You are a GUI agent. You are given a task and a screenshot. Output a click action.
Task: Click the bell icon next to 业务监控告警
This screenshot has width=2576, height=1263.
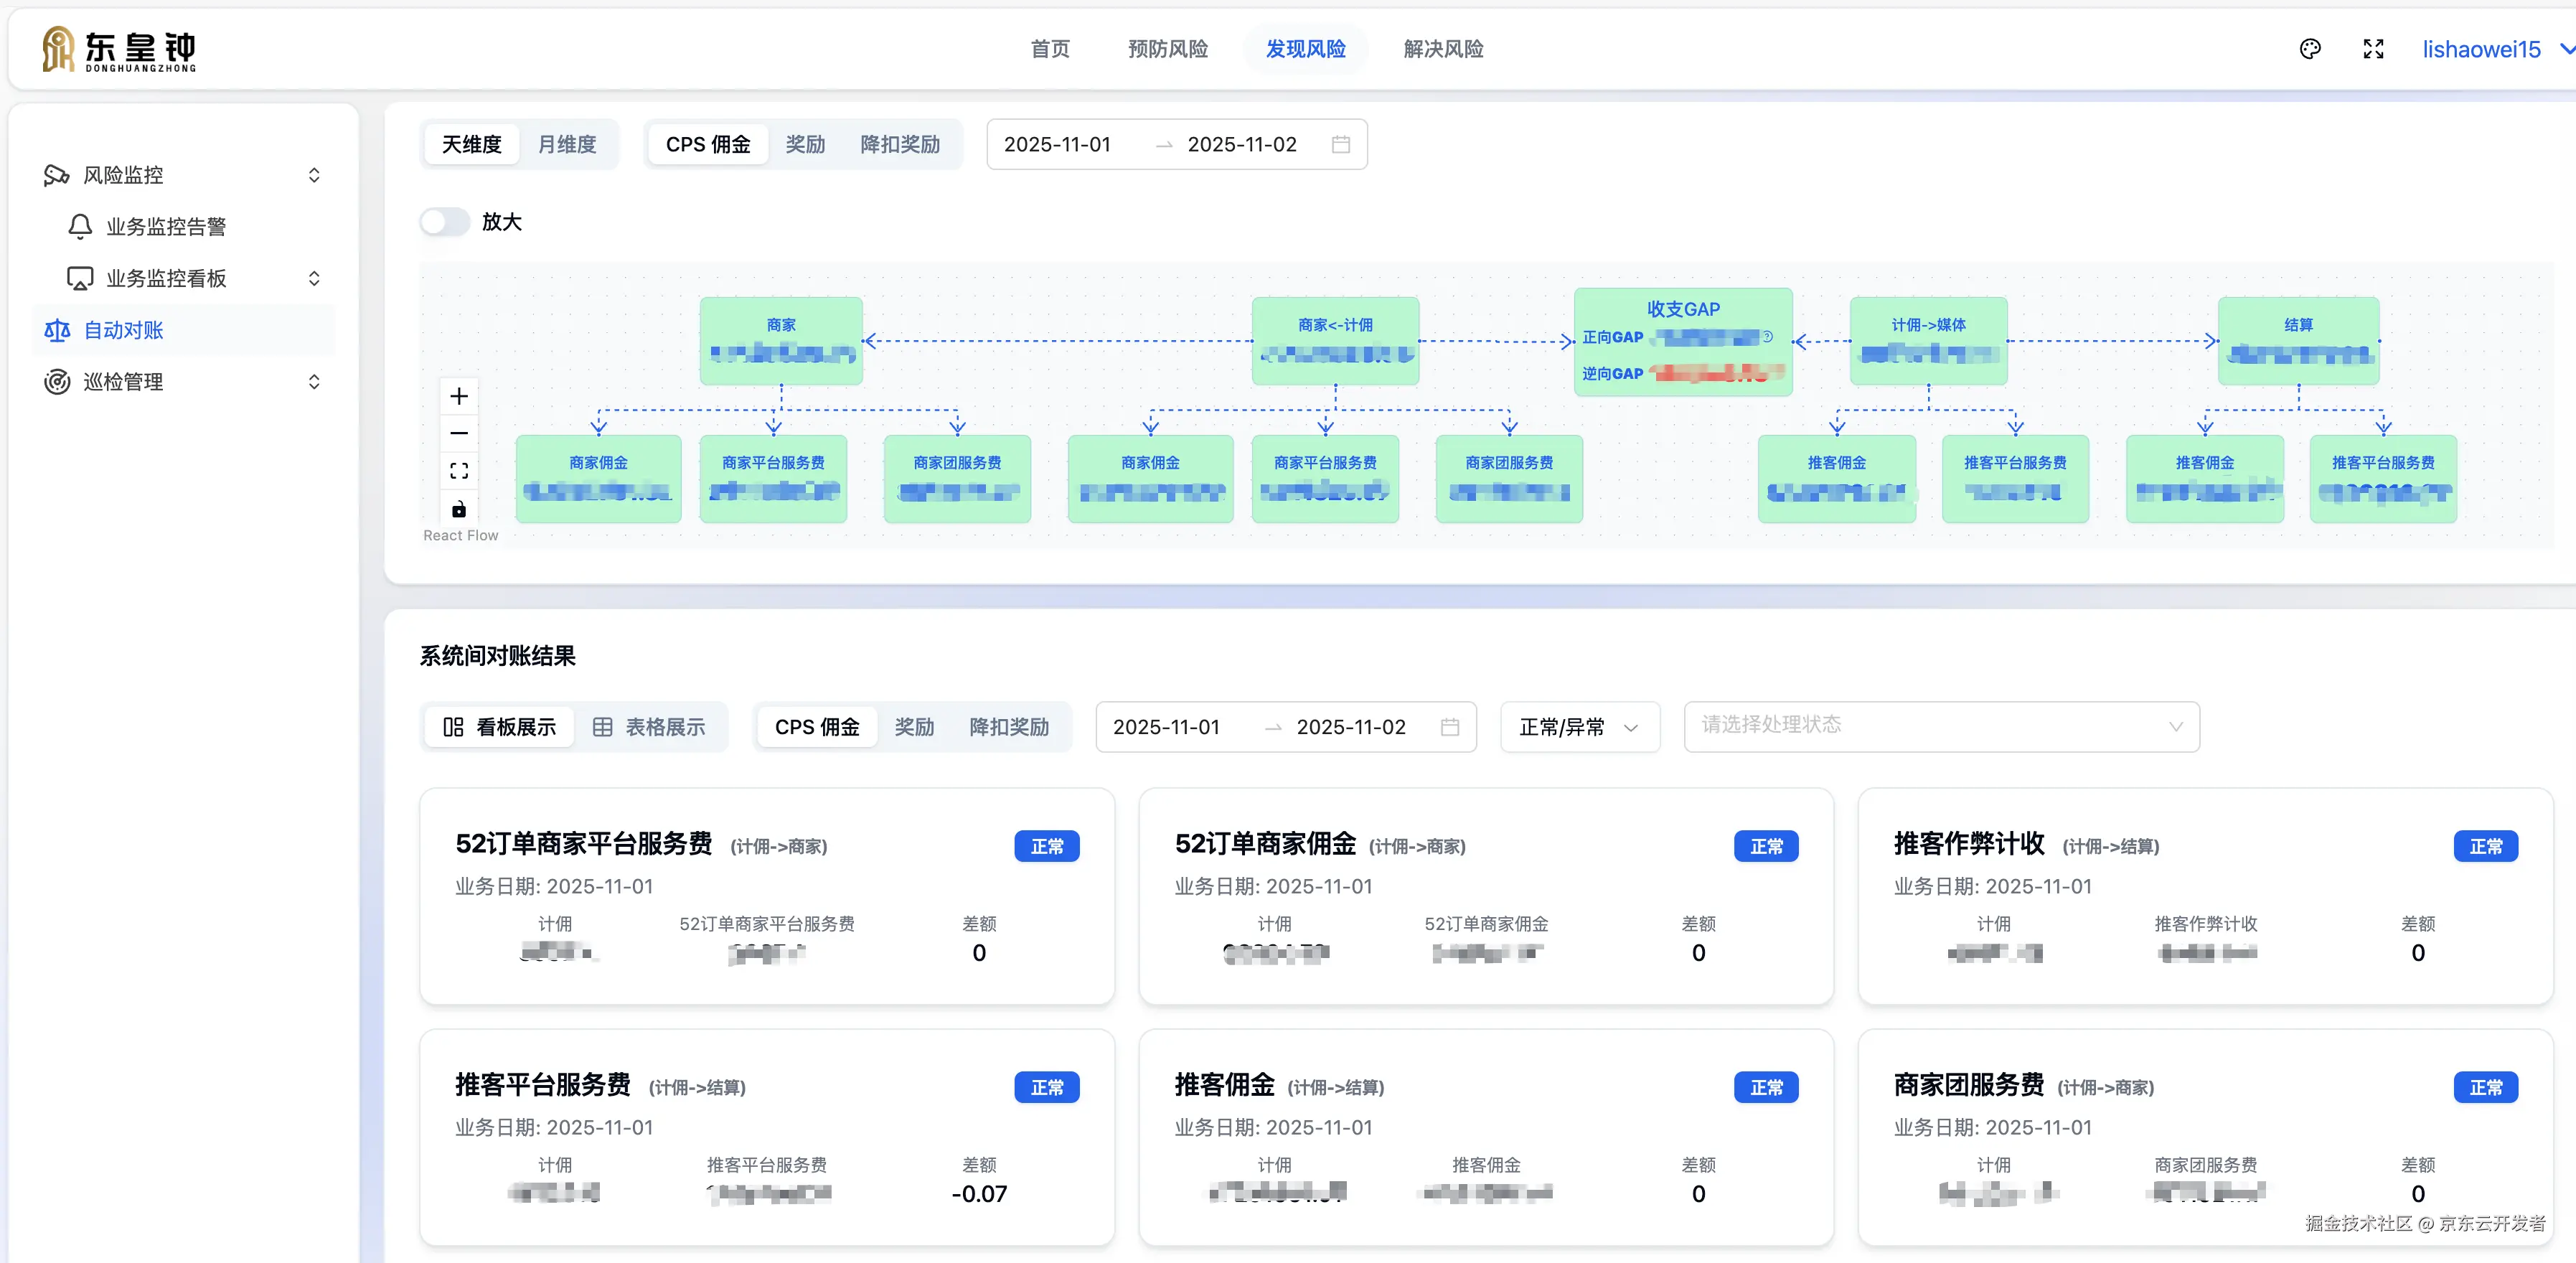point(80,226)
